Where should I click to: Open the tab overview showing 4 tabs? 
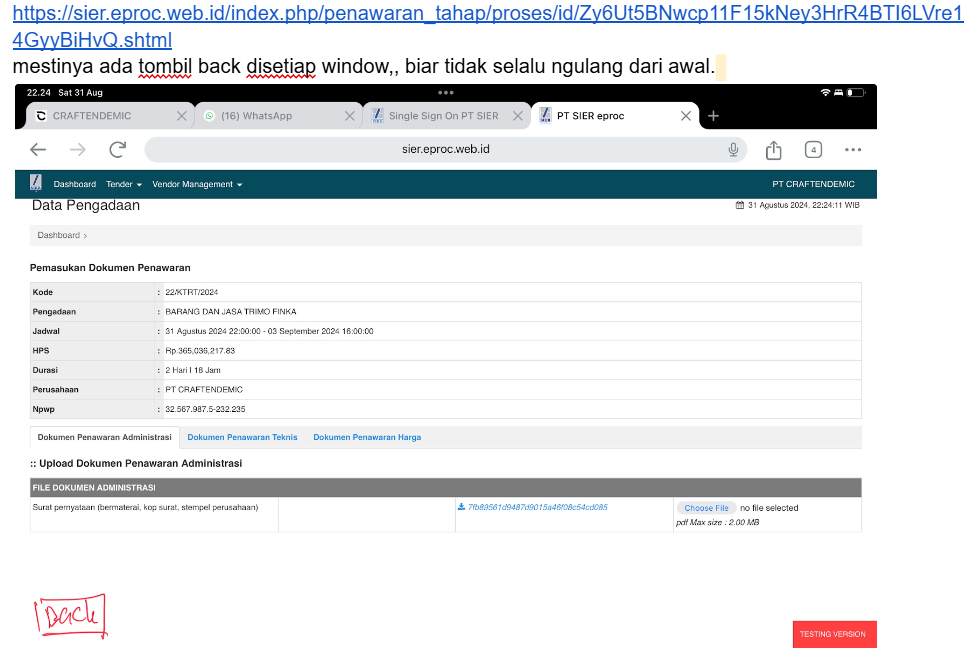point(813,149)
